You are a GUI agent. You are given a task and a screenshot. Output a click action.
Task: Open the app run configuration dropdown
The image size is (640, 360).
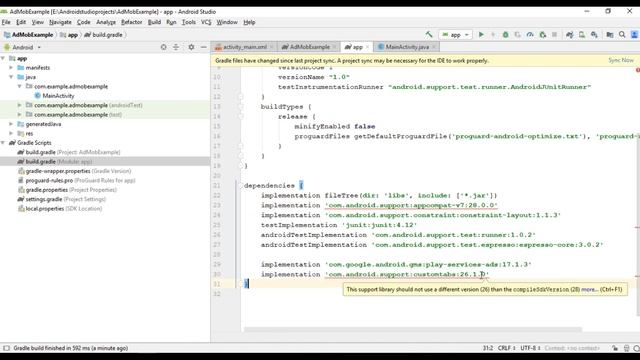pyautogui.click(x=455, y=35)
